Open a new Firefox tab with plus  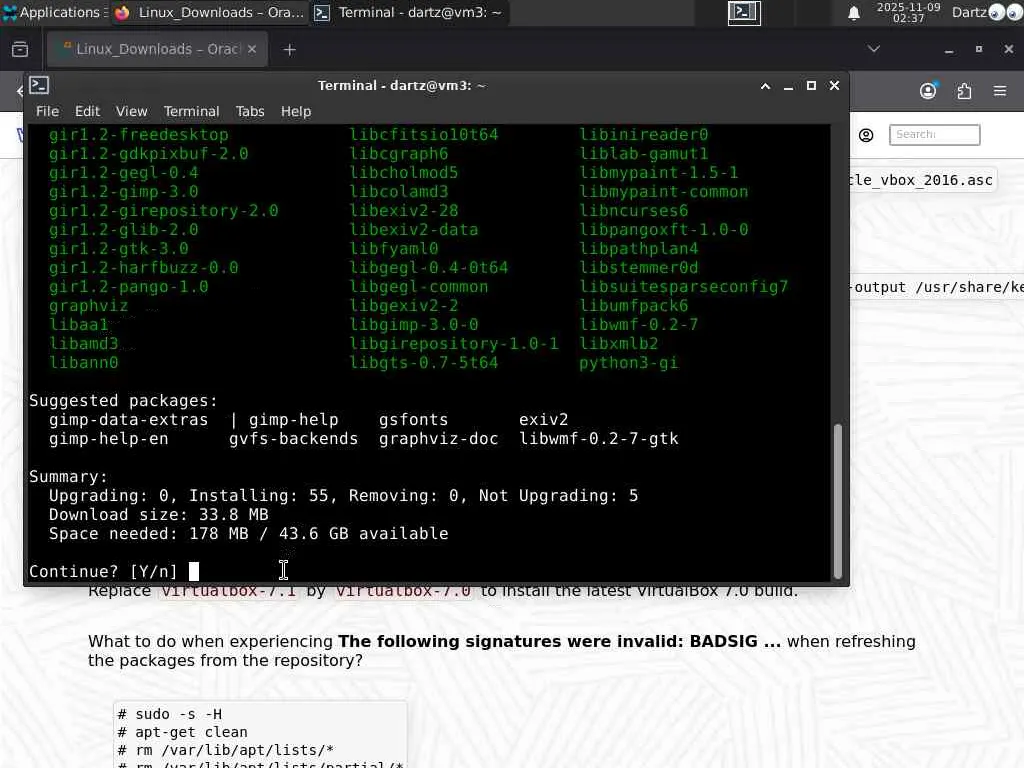pyautogui.click(x=289, y=50)
